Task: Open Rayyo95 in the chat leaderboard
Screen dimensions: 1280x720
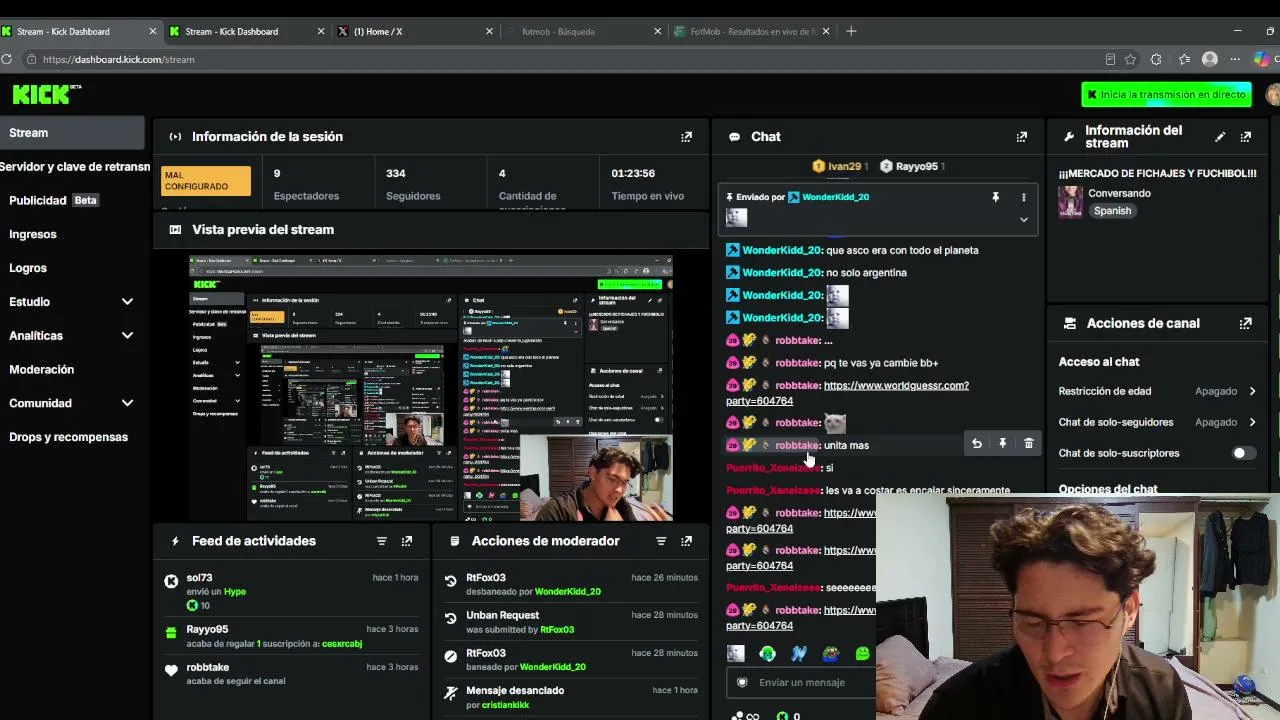Action: point(911,166)
